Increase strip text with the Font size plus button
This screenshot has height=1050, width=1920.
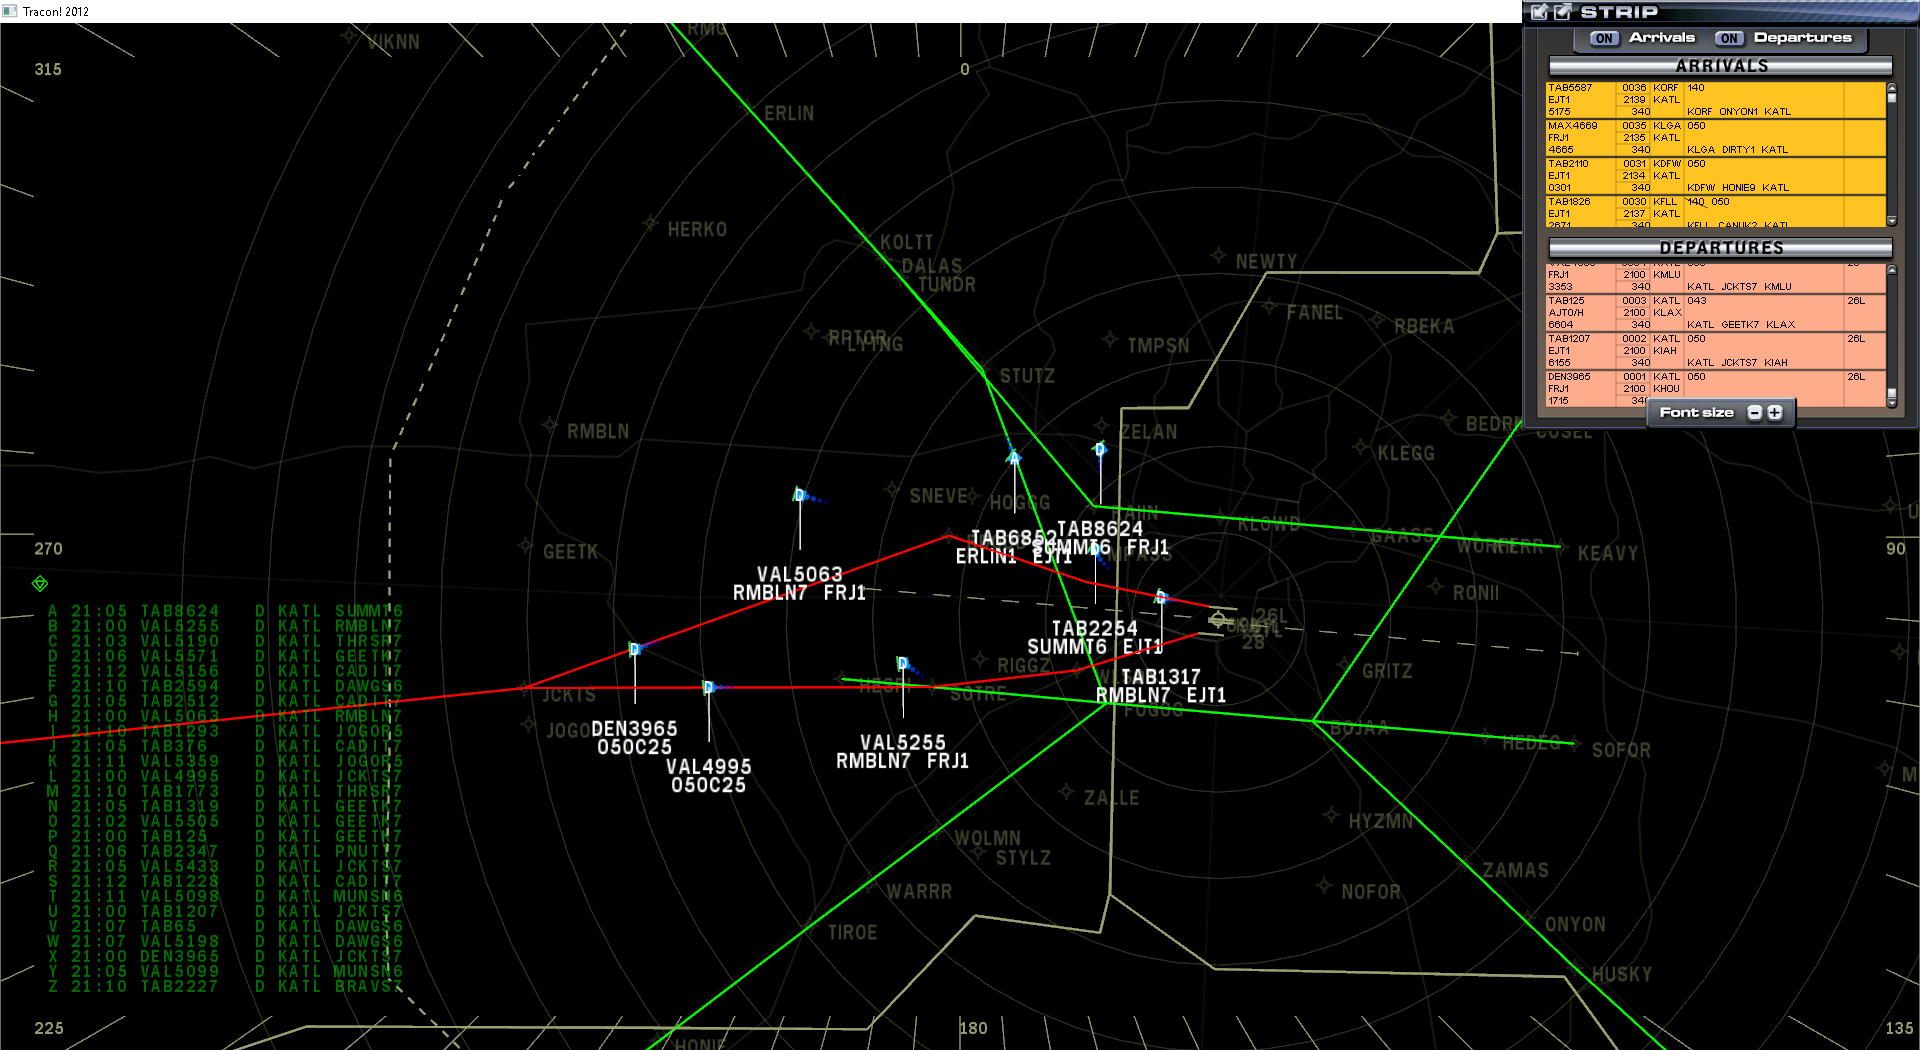tap(1773, 411)
